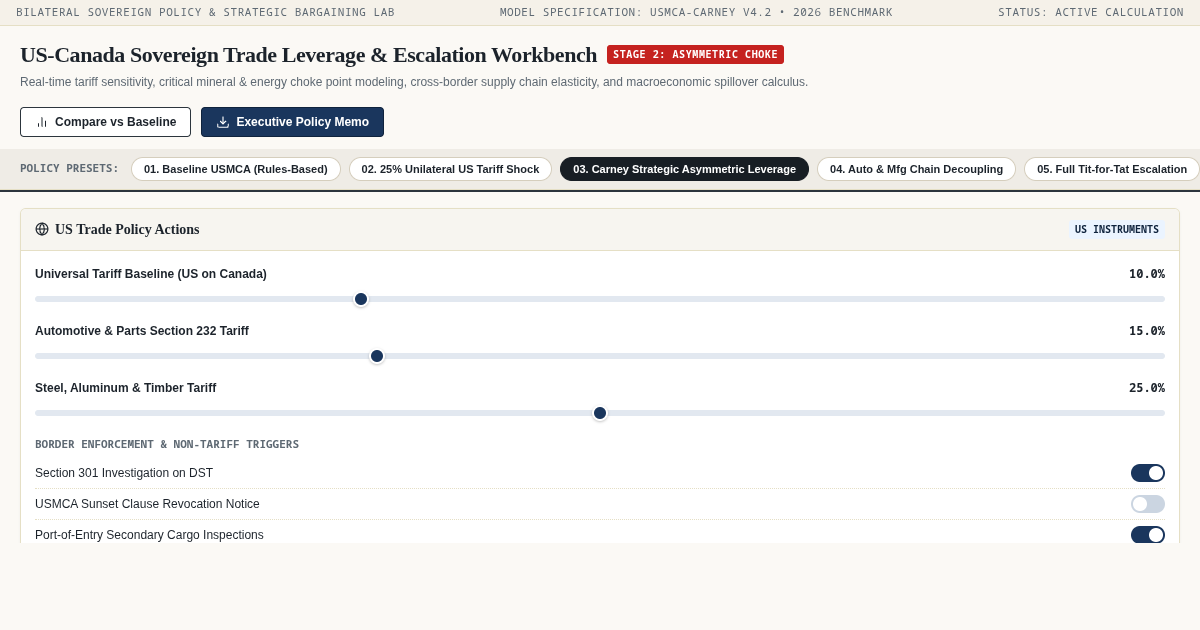1200x630 pixels.
Task: Click the STATUS: ACTIVE CALCULATION text
Action: tap(1091, 13)
